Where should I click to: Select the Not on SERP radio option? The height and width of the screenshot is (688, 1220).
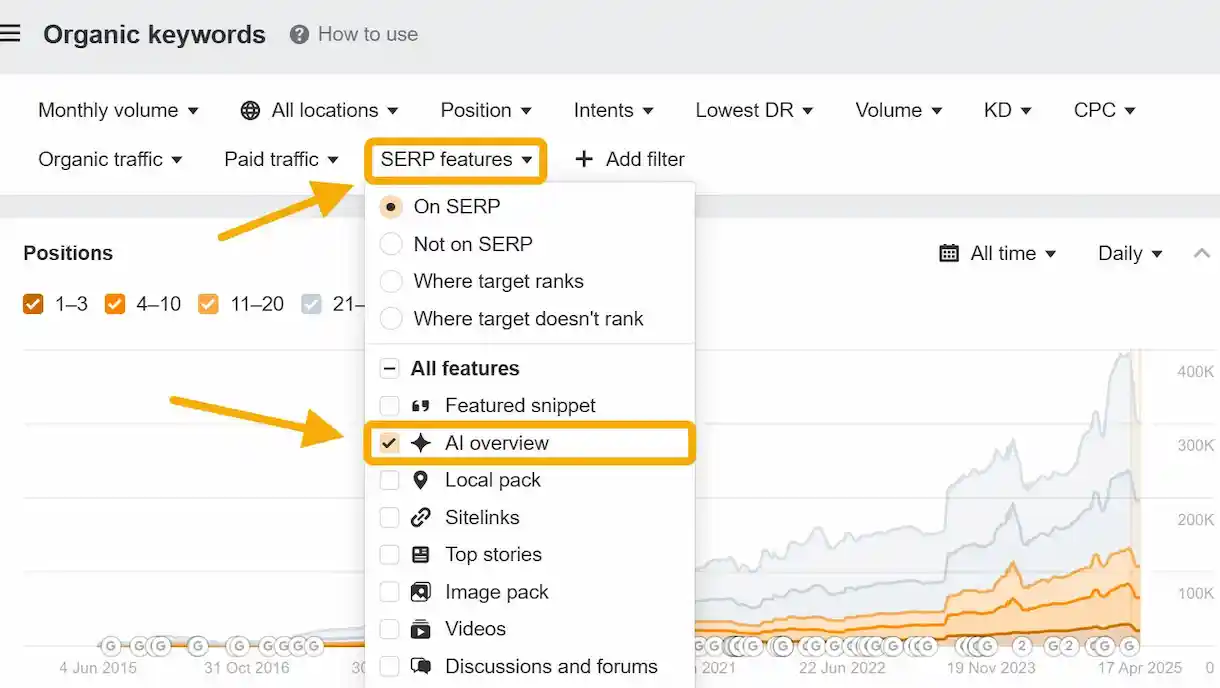coord(391,244)
